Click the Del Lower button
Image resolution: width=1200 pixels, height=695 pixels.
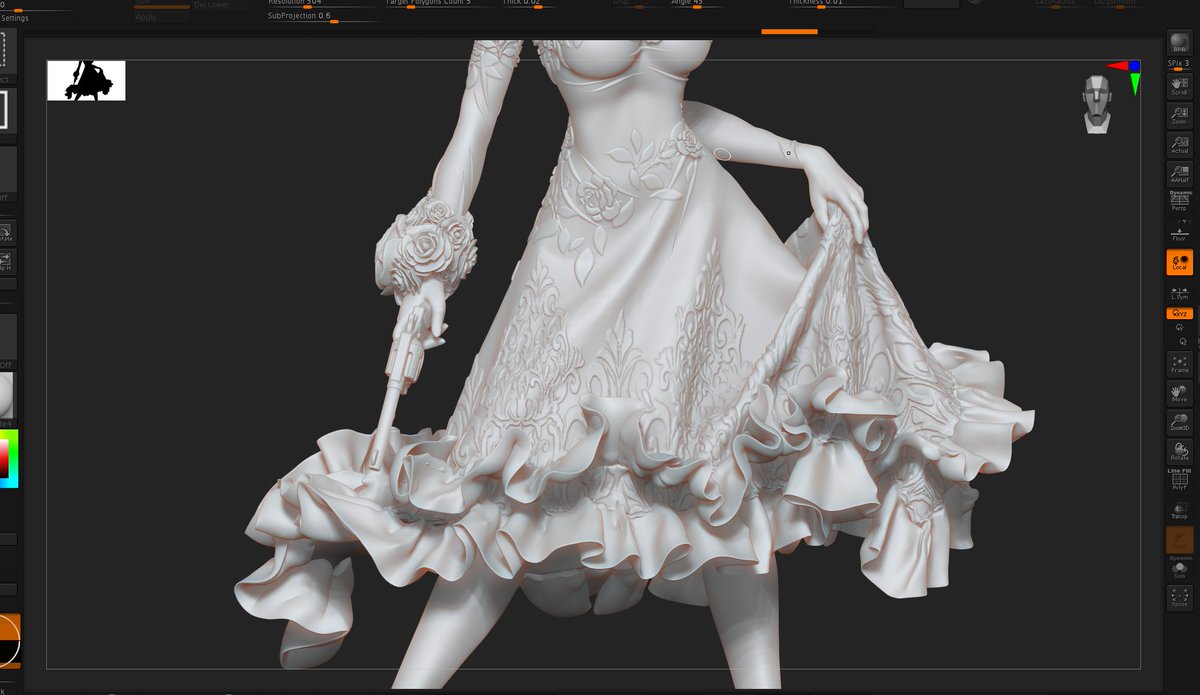[211, 4]
